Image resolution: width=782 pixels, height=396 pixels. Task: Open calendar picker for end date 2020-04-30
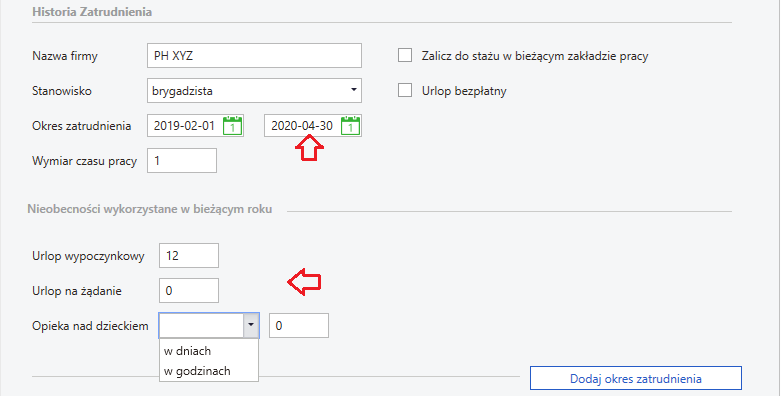click(350, 126)
